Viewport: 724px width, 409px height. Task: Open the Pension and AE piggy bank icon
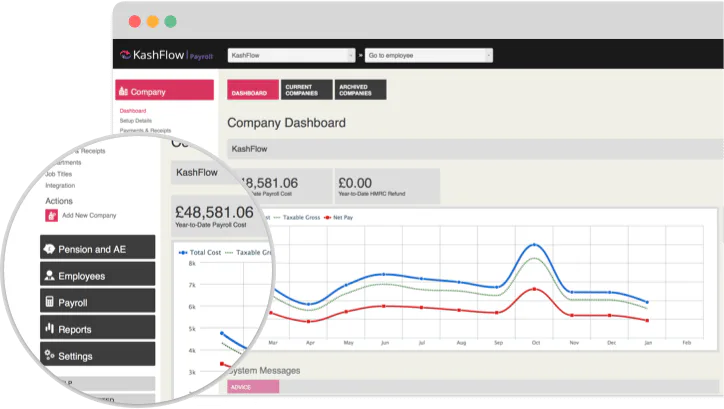pos(49,249)
